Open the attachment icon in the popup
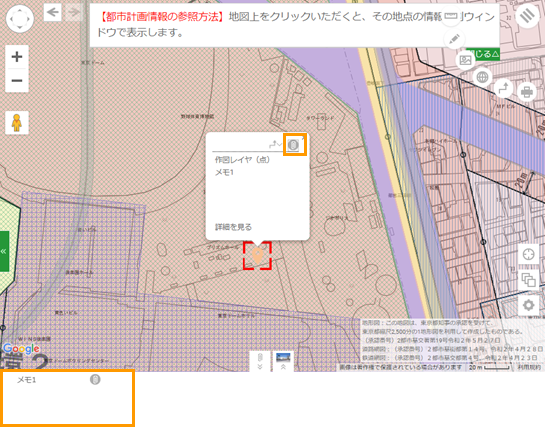The width and height of the screenshot is (545, 446). point(294,145)
